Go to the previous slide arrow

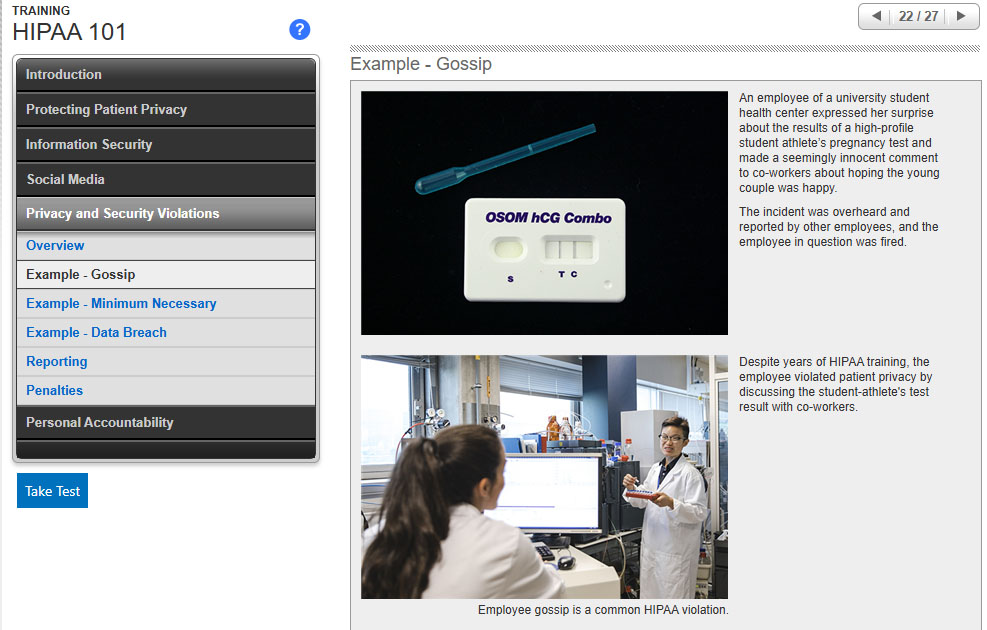point(876,16)
